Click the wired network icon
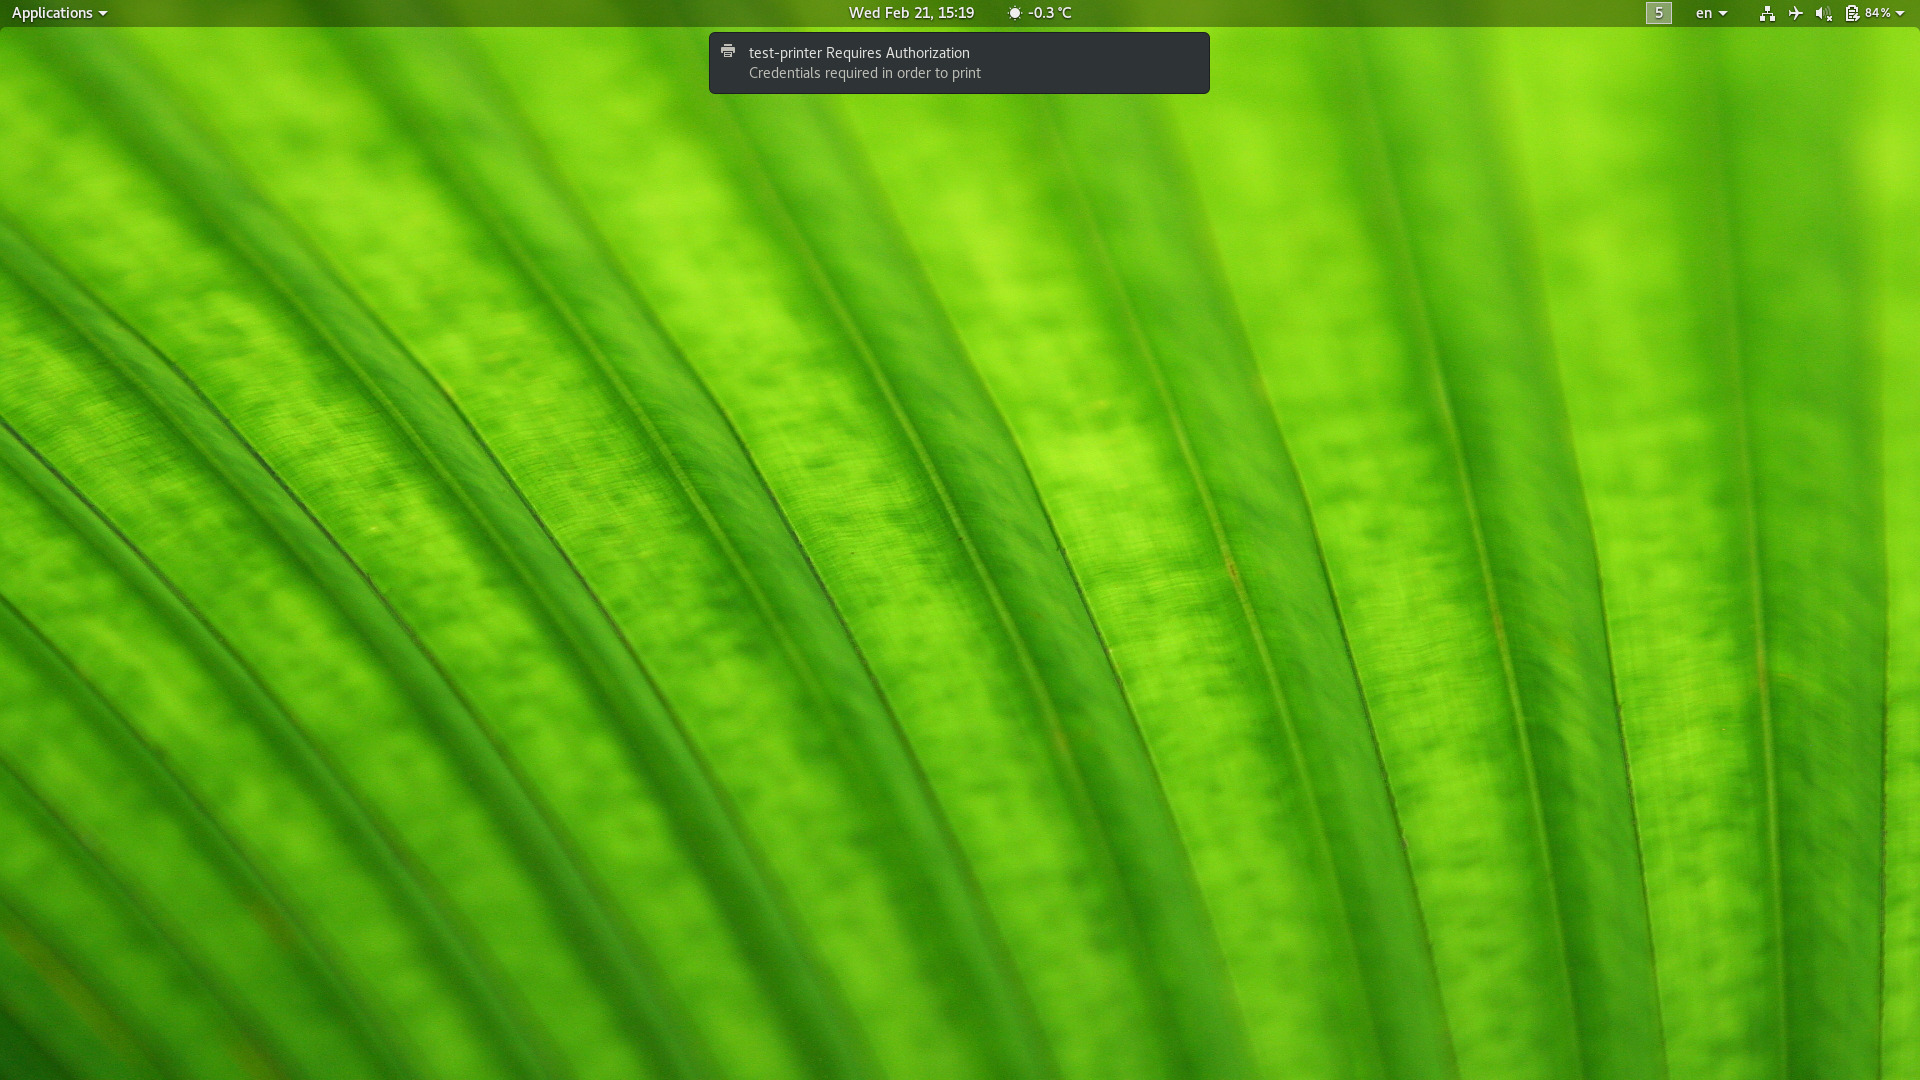This screenshot has width=1920, height=1080. tap(1767, 13)
